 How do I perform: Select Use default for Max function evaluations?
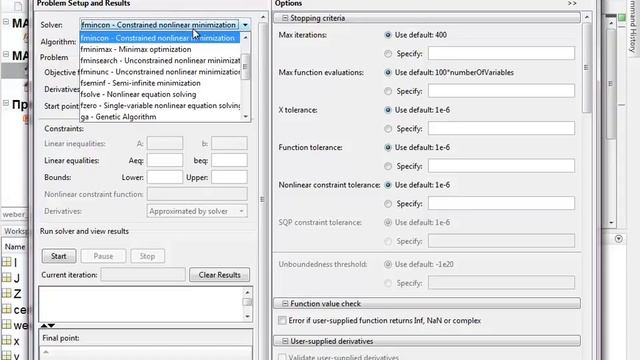(388, 73)
